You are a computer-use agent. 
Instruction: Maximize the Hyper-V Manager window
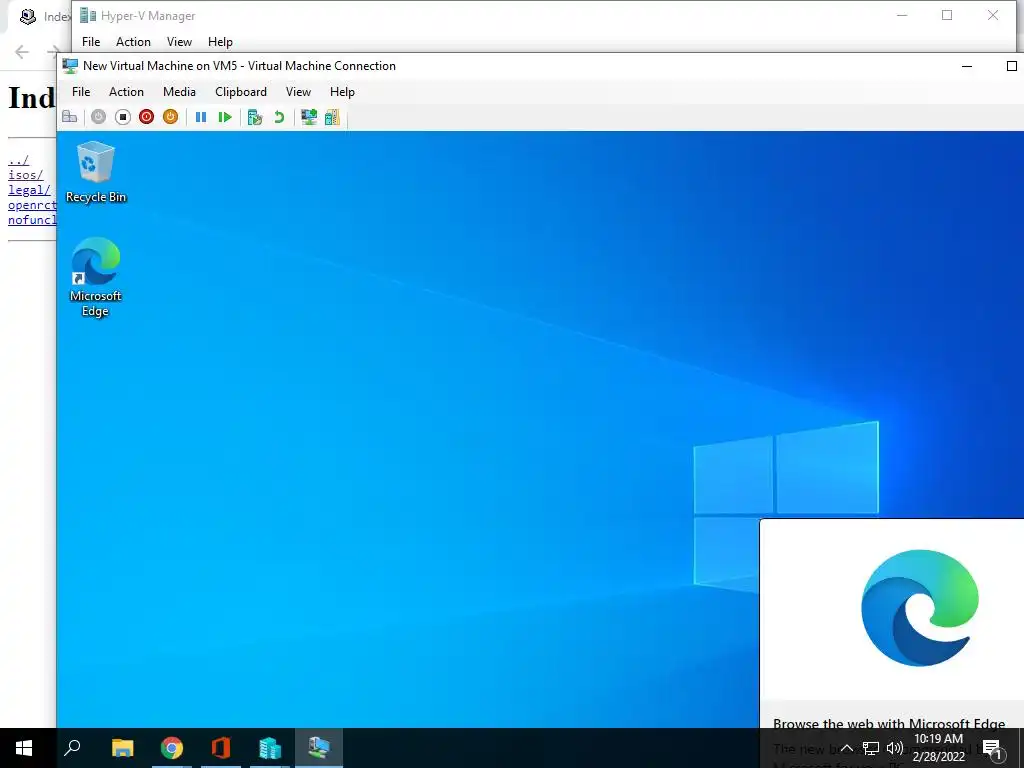coord(947,15)
